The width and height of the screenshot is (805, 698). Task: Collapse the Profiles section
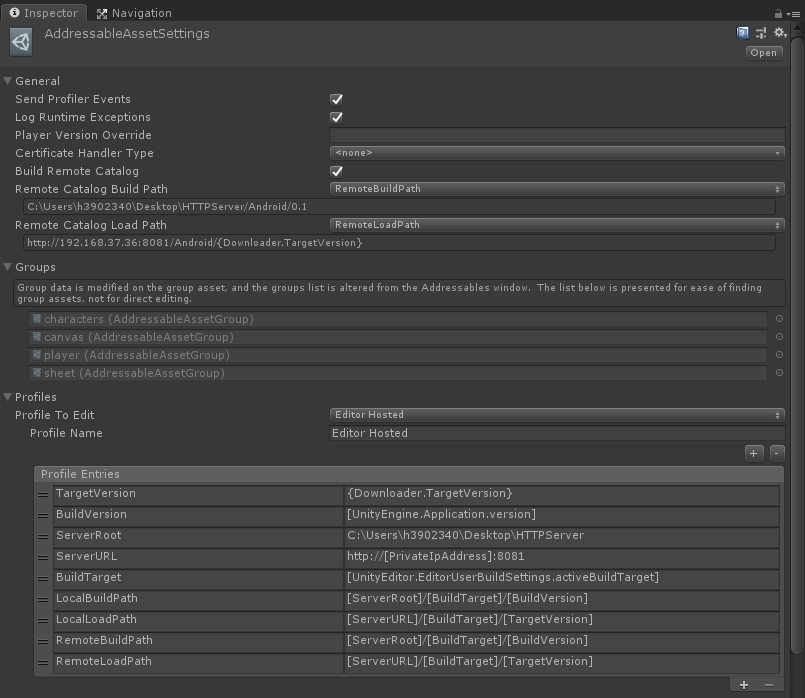pos(7,397)
